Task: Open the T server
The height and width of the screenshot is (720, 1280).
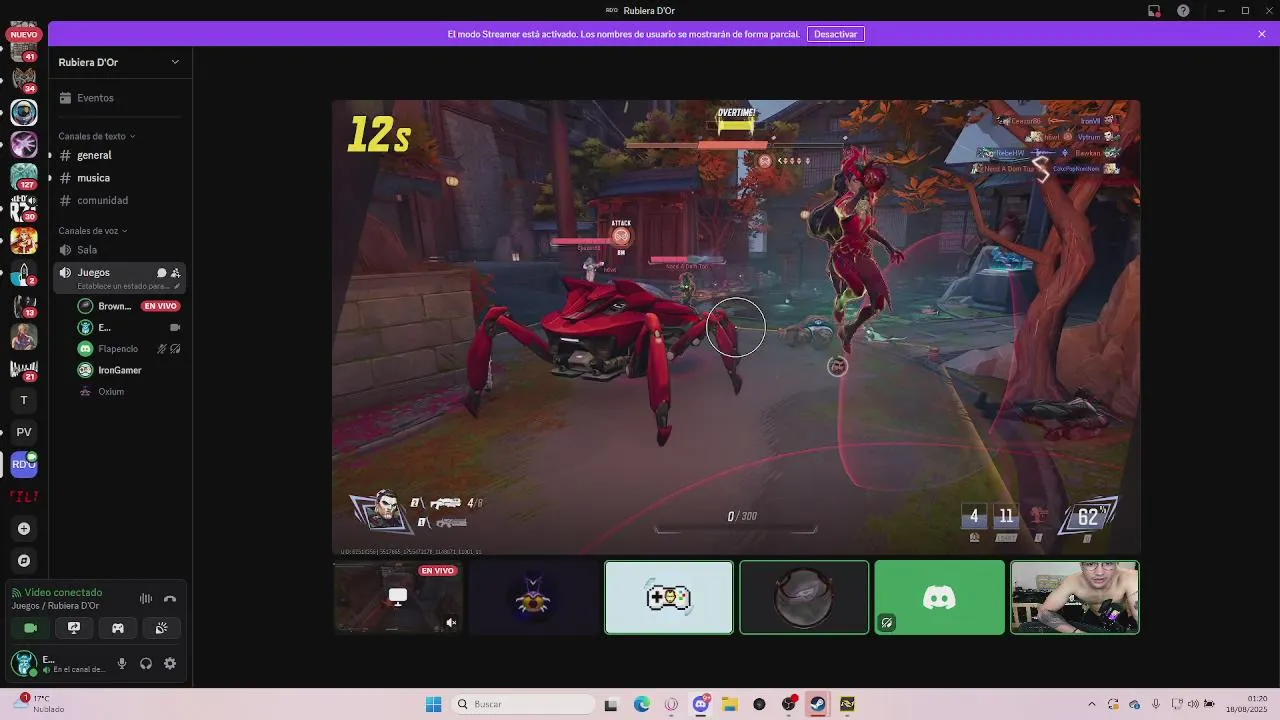Action: click(24, 400)
